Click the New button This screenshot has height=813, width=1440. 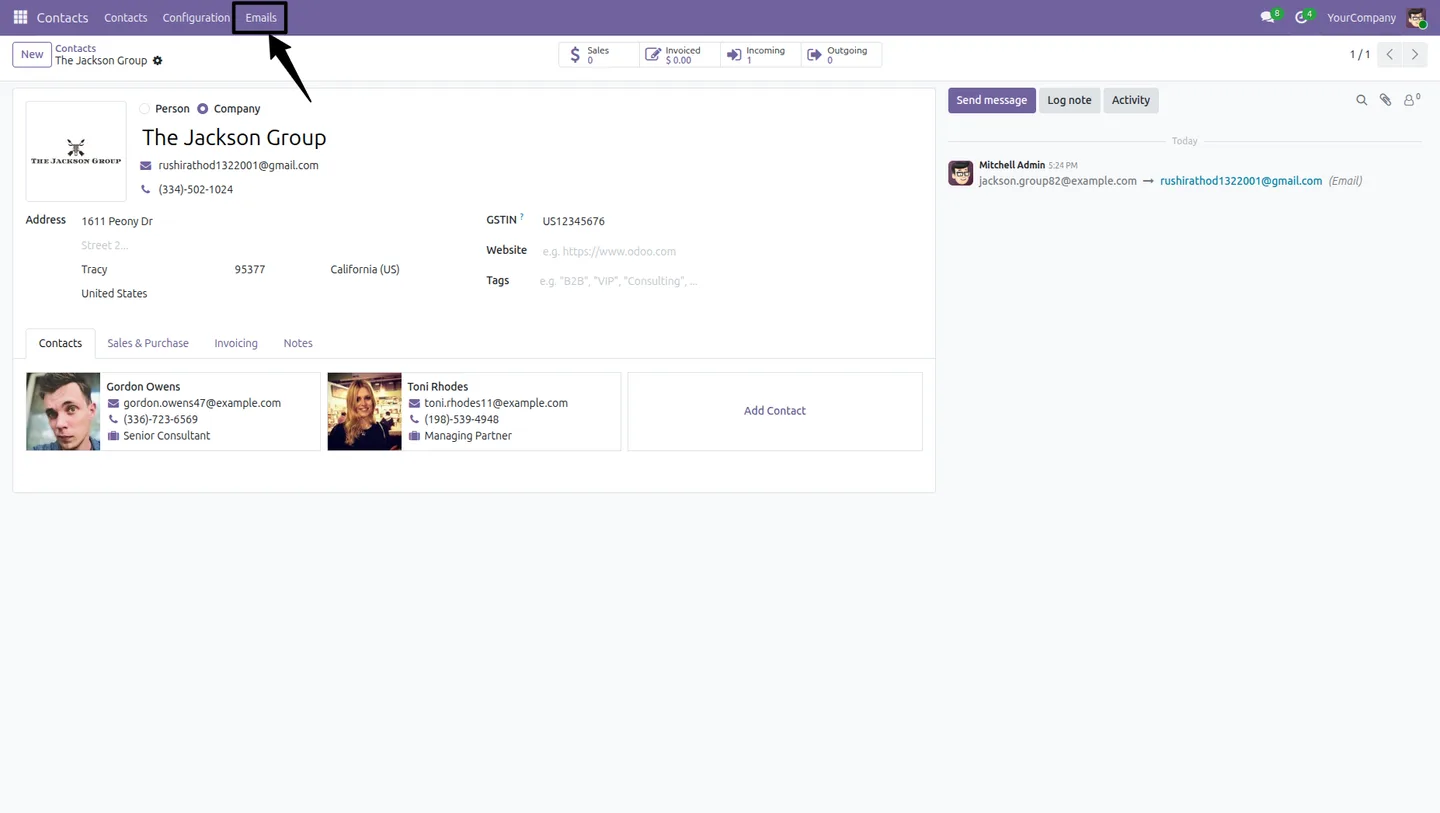coord(32,54)
